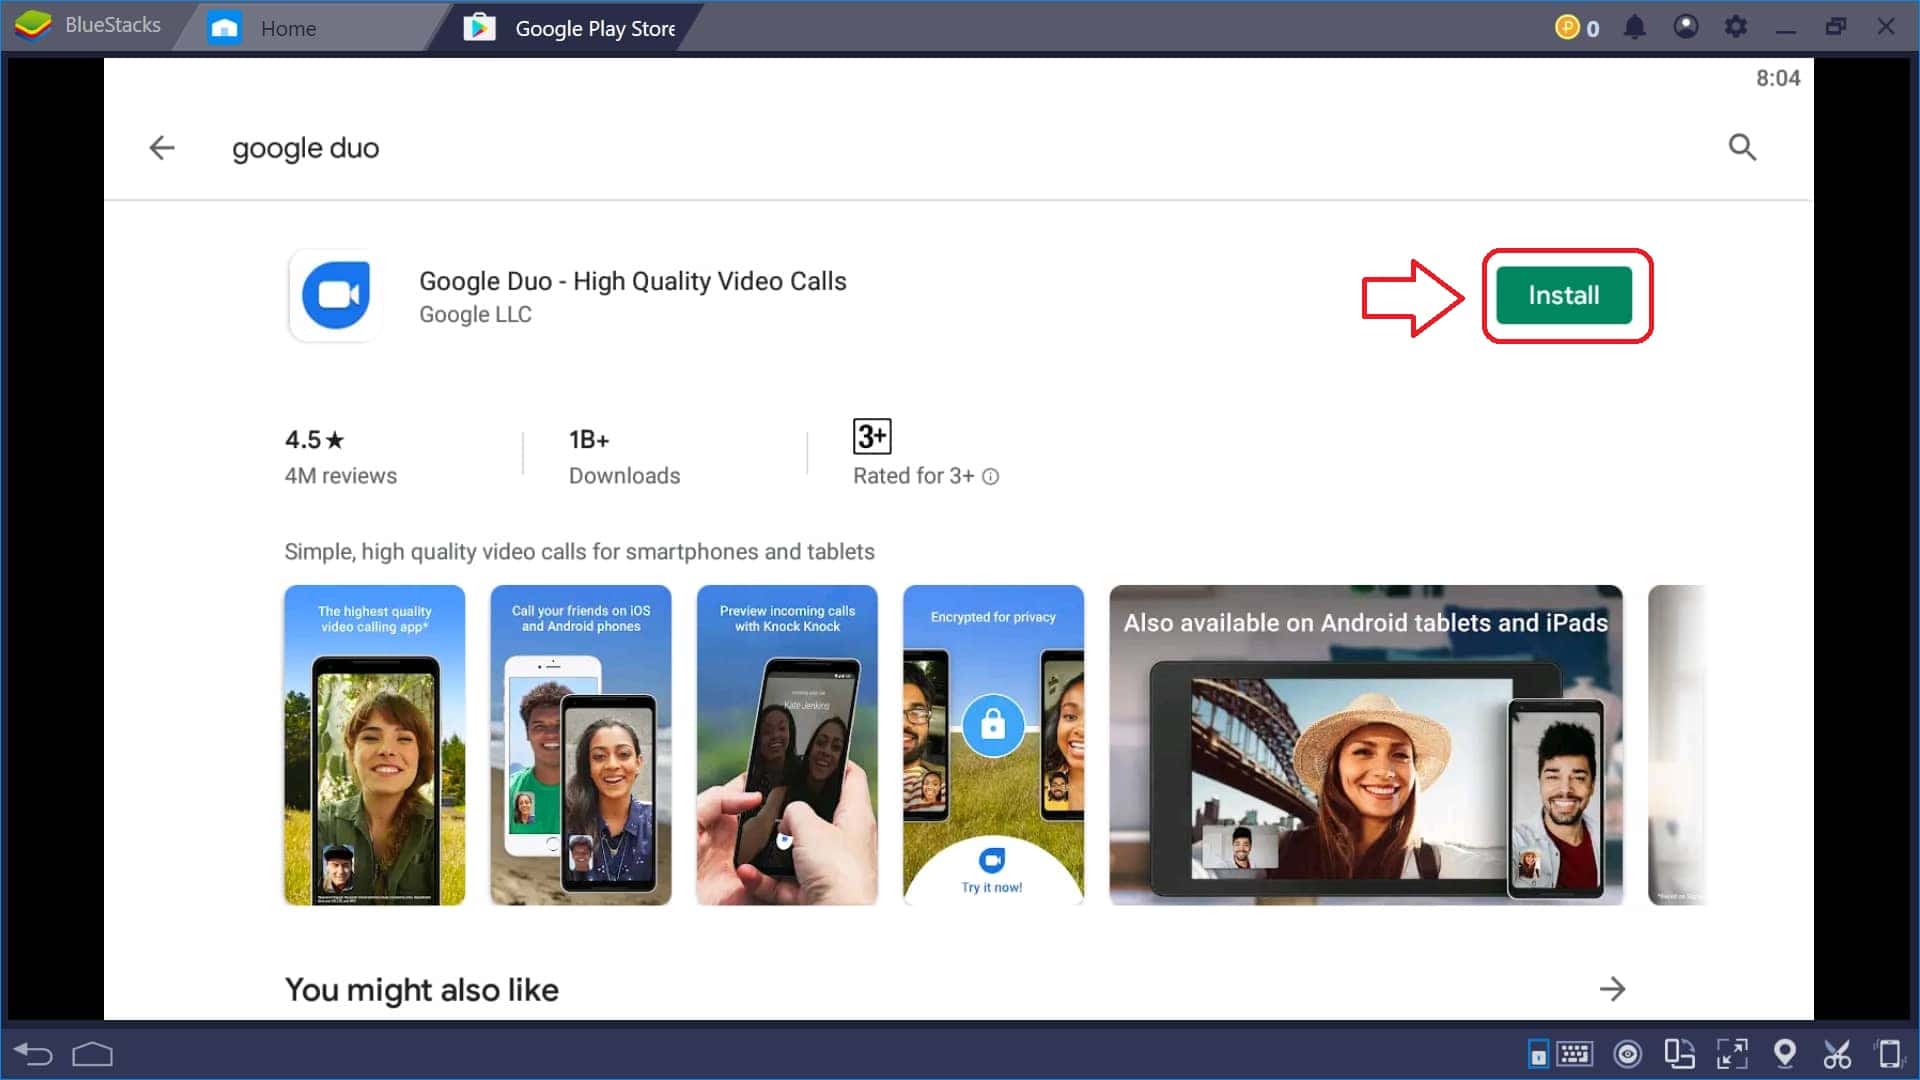The image size is (1920, 1080).
Task: Click the Rated for 3+ label
Action: point(913,476)
